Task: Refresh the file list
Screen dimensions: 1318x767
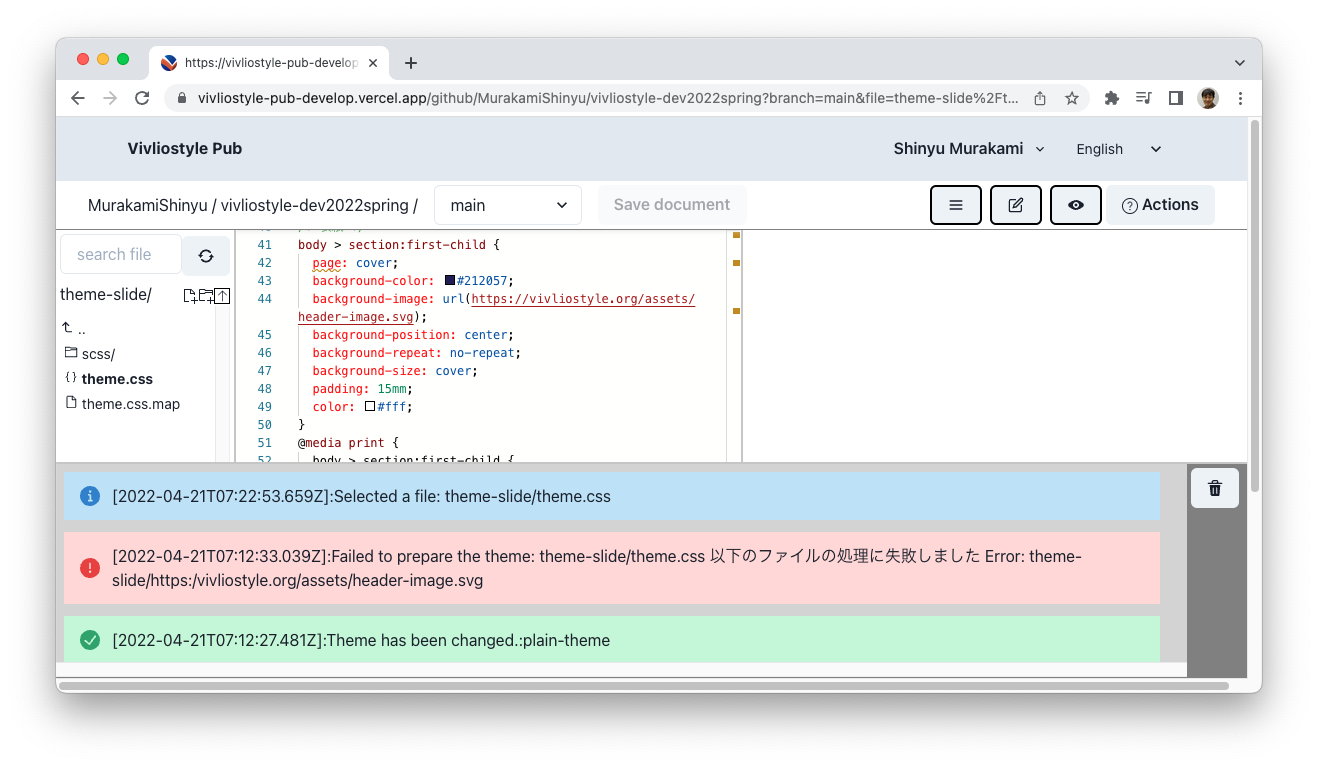Action: pos(206,255)
